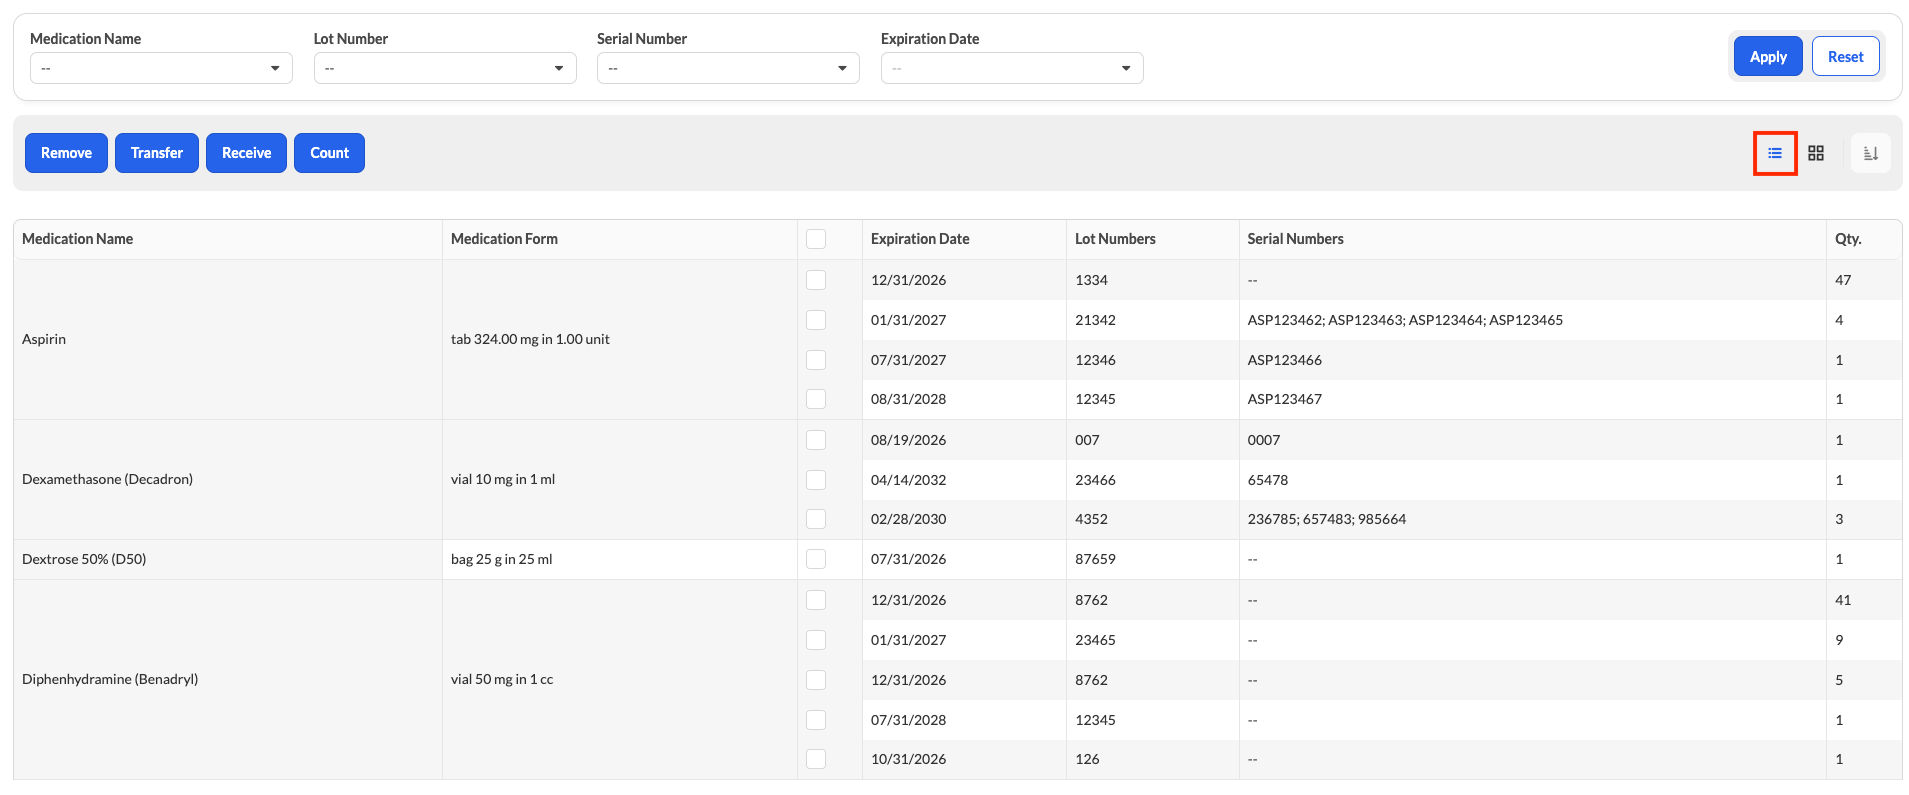Click the Count button
Viewport: 1909px width, 795px height.
tap(329, 153)
